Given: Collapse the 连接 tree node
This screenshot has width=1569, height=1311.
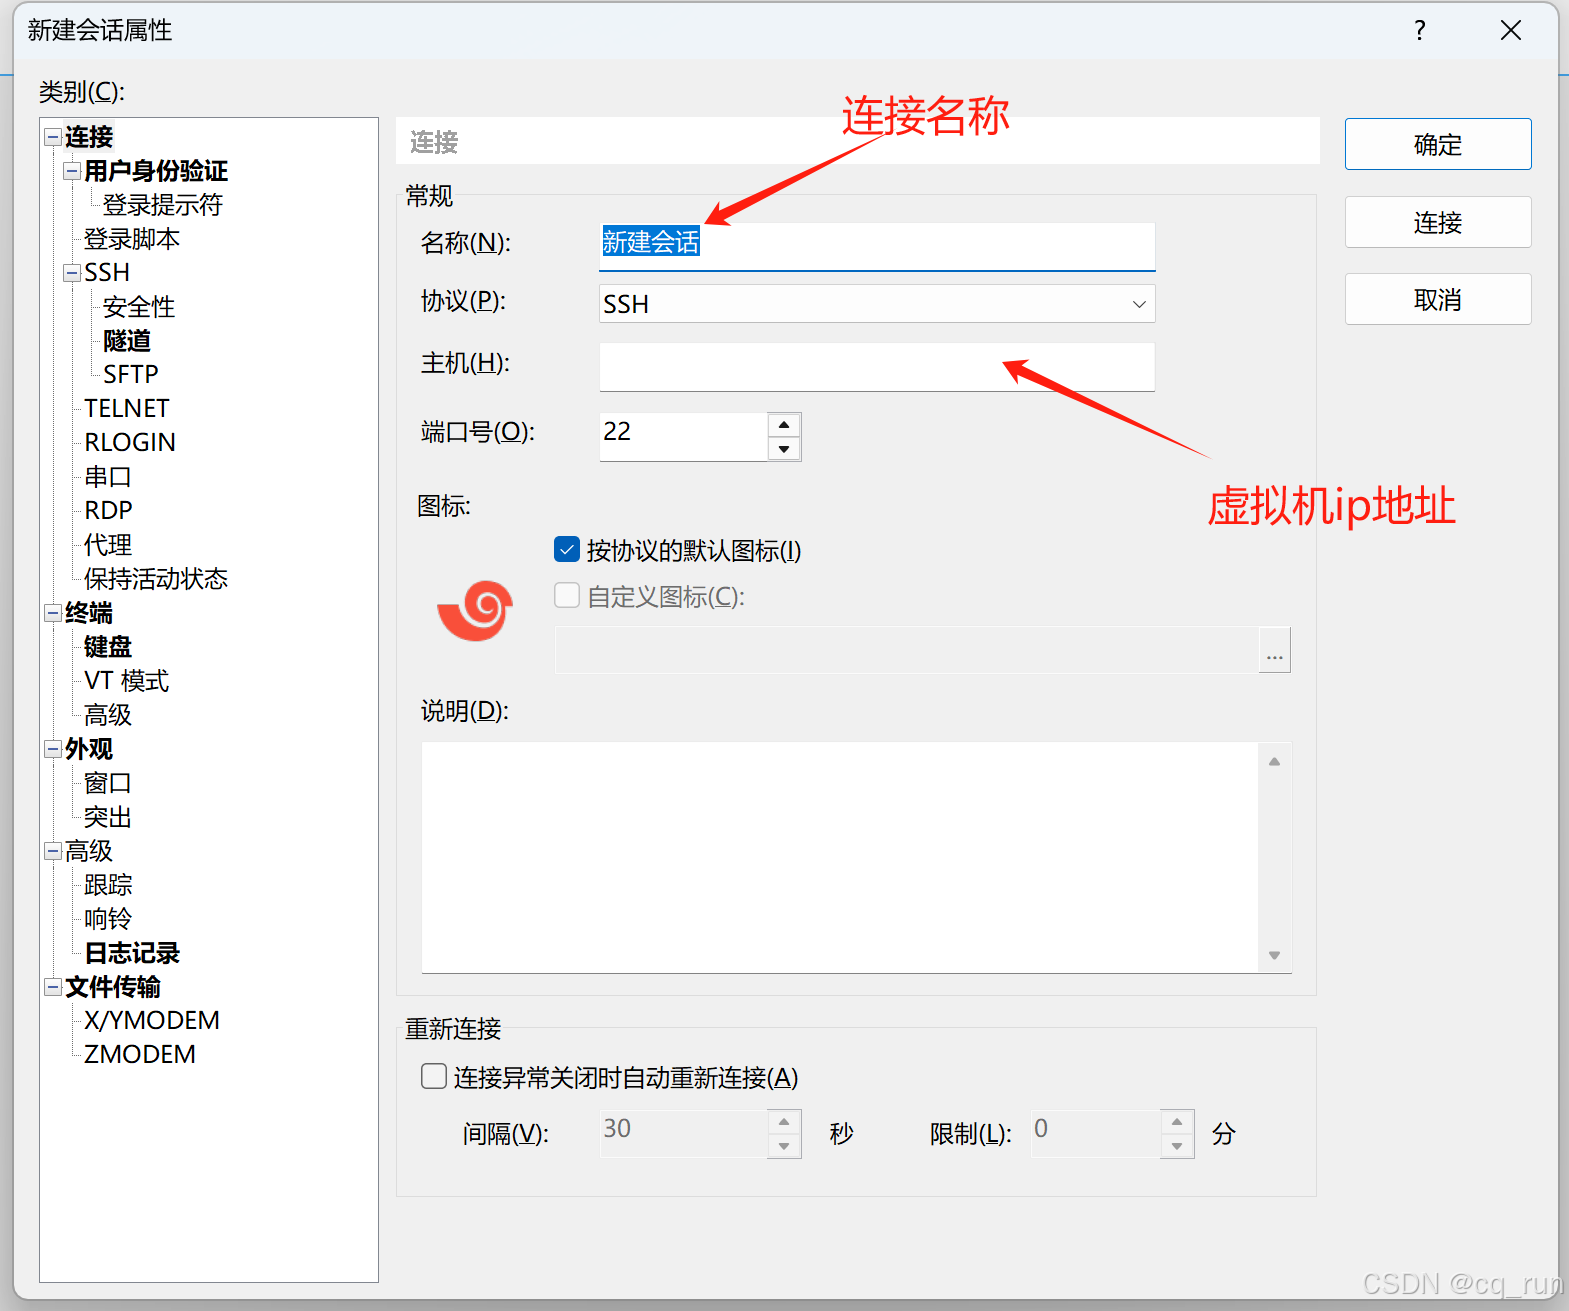Looking at the screenshot, I should pyautogui.click(x=52, y=136).
